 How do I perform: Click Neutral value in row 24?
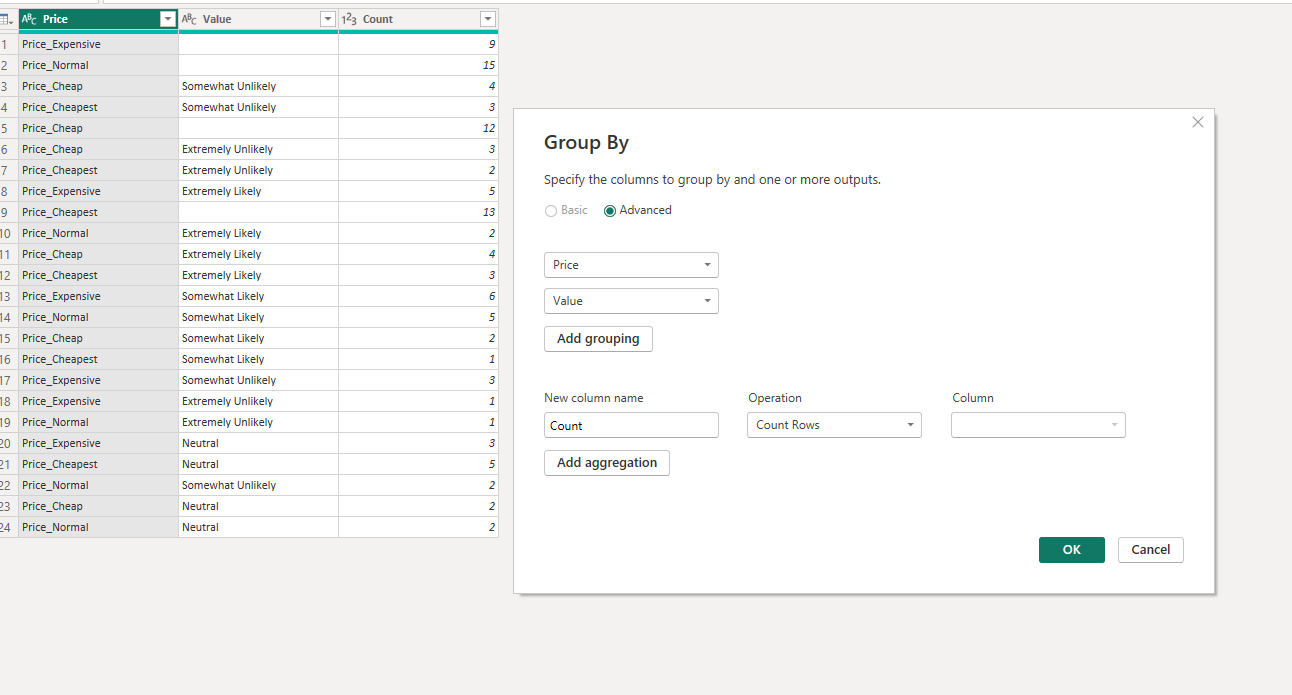pyautogui.click(x=258, y=527)
